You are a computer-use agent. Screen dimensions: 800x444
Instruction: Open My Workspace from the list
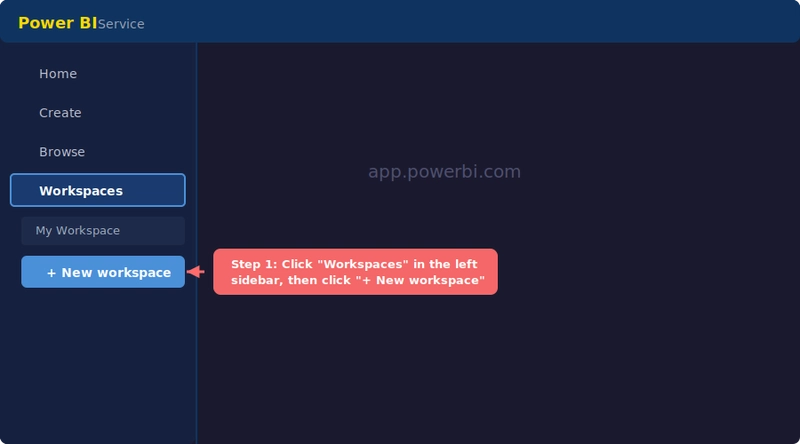[78, 231]
